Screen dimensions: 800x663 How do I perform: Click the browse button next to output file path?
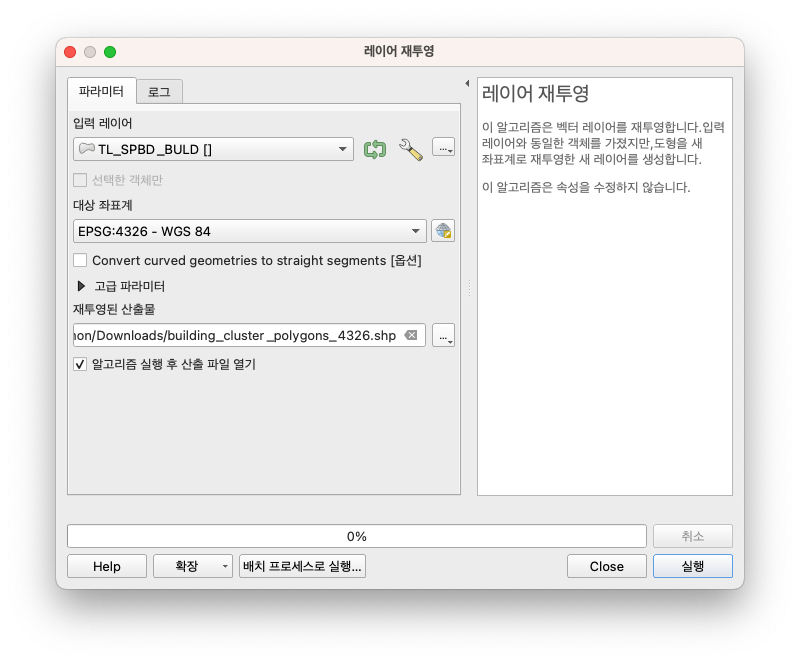coord(443,335)
